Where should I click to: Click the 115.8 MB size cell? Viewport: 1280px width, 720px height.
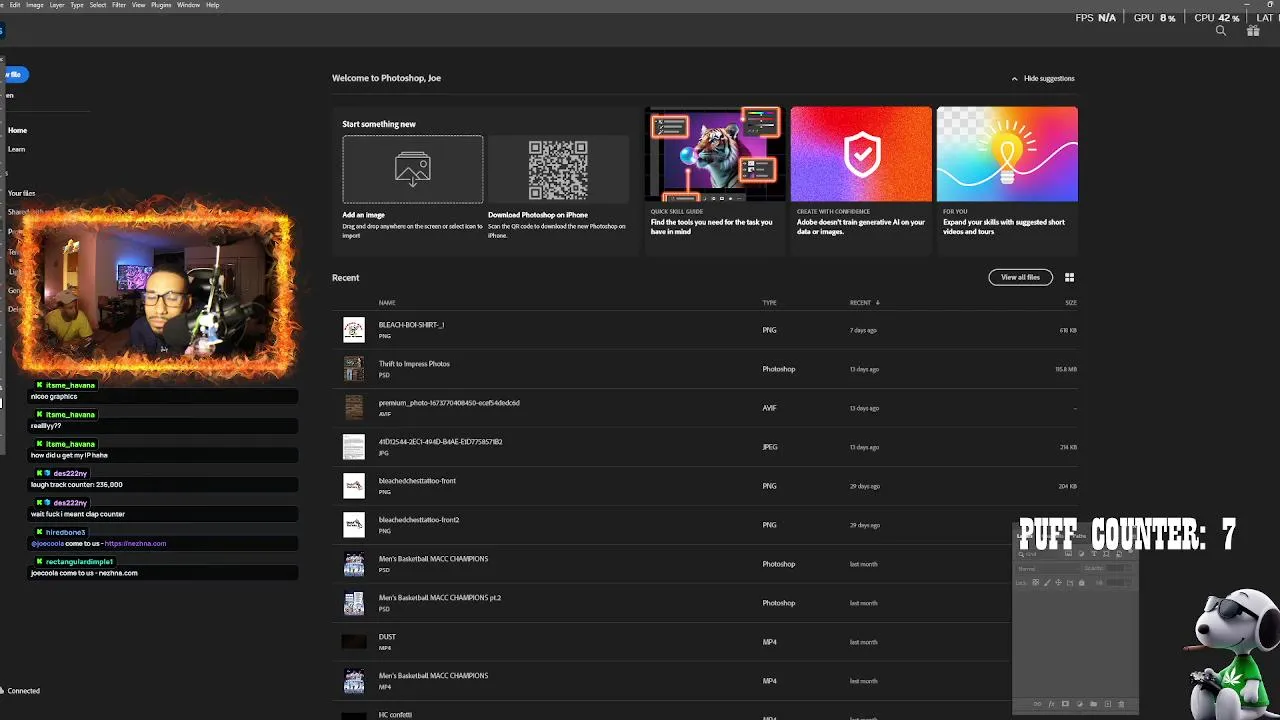pos(1066,369)
